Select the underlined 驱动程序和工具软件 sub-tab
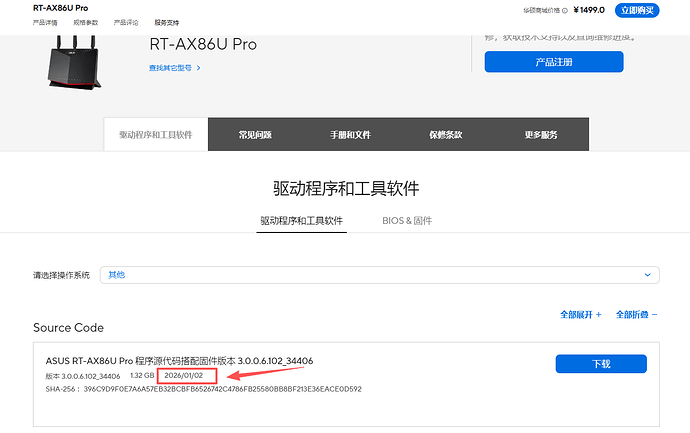 pos(301,220)
